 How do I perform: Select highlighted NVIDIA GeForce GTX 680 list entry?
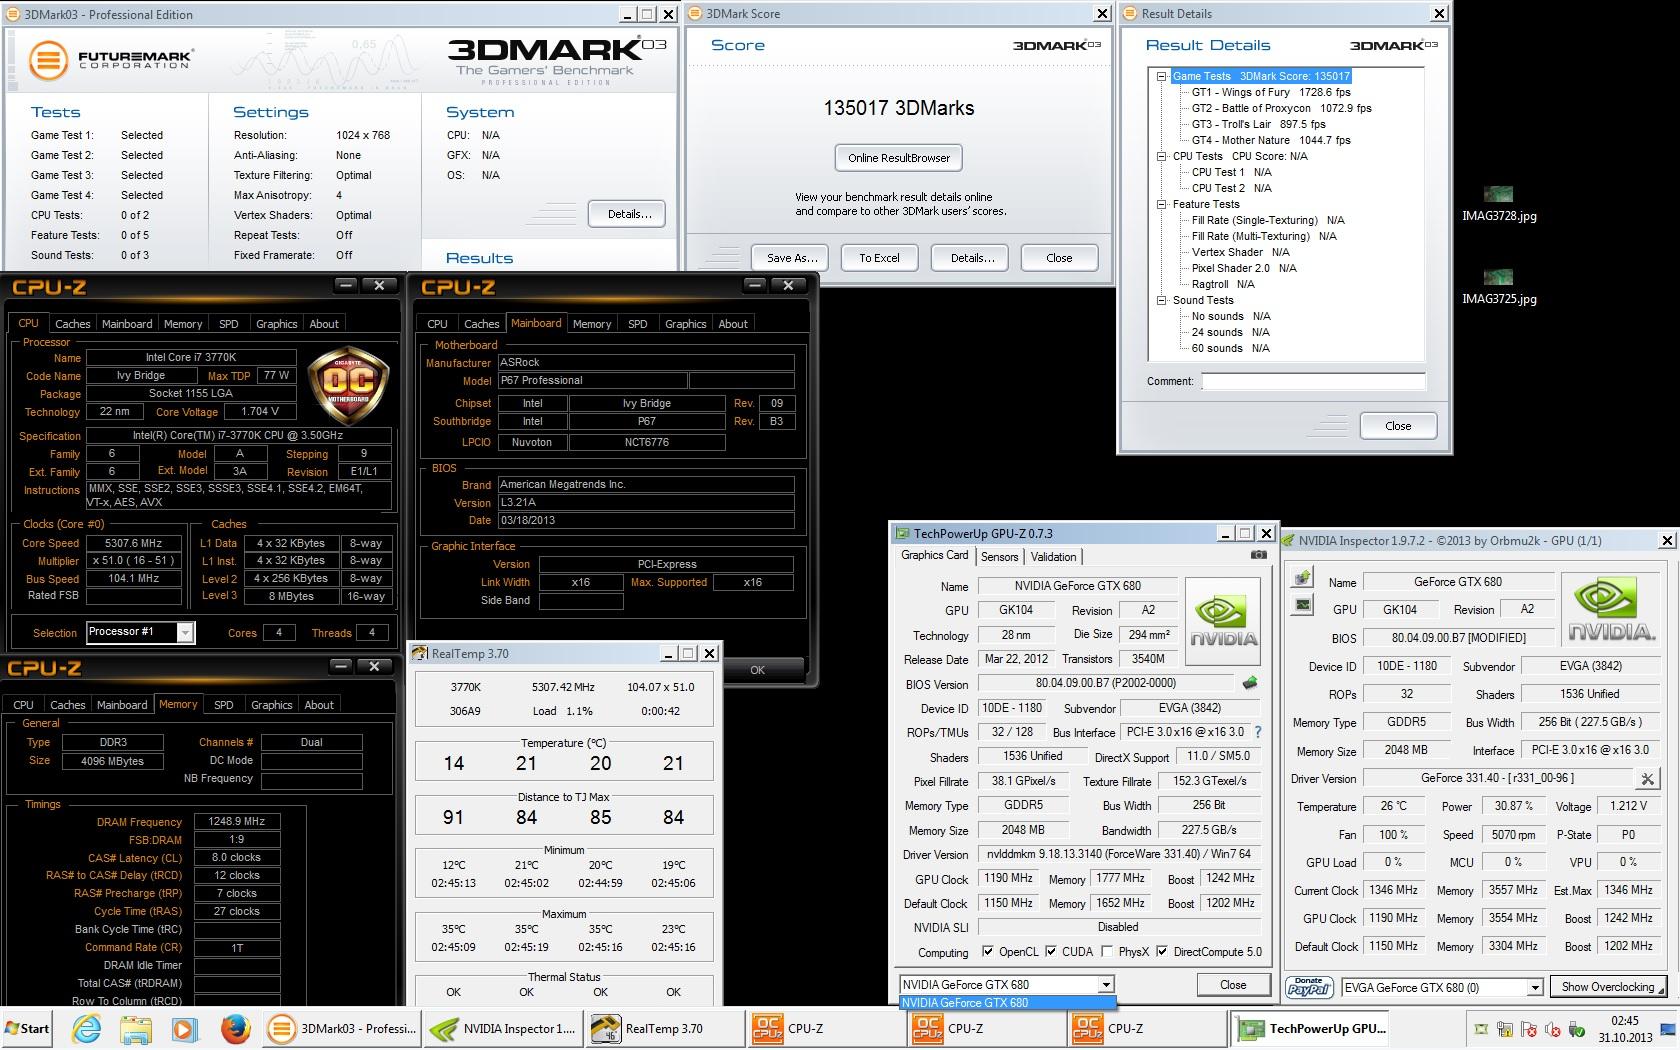coord(1007,1002)
